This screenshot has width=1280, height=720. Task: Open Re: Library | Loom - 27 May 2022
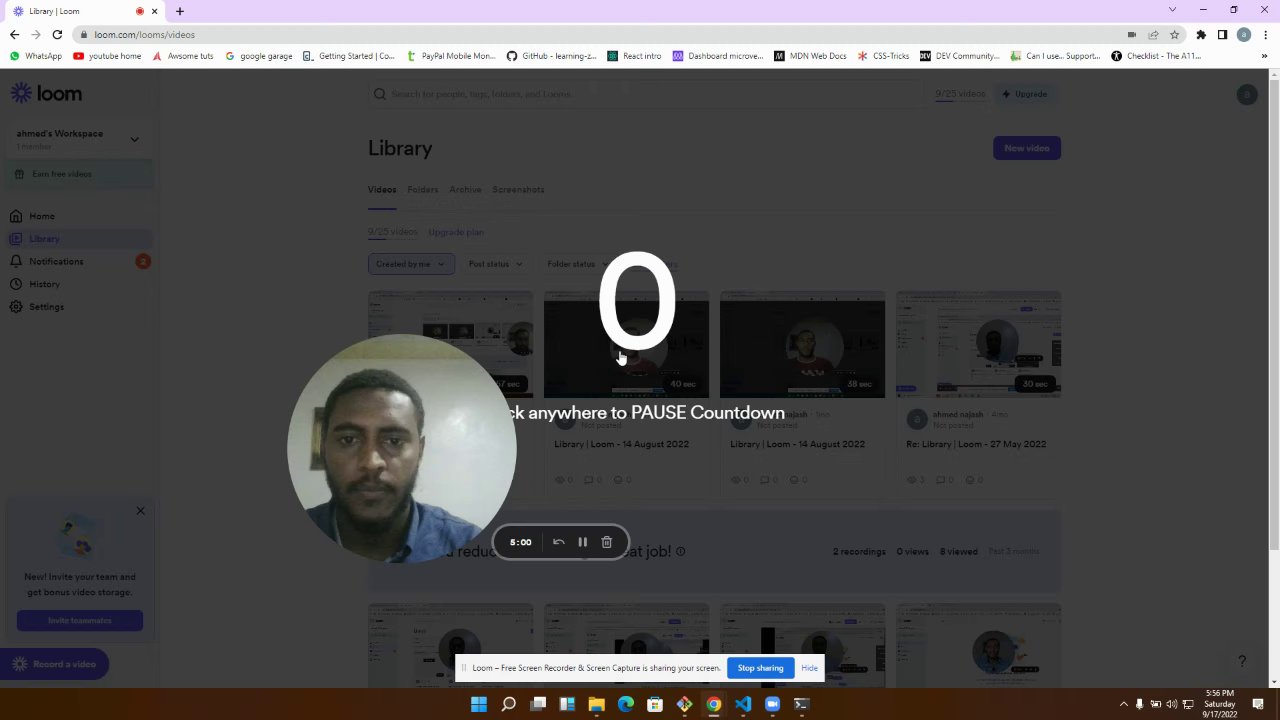(976, 444)
